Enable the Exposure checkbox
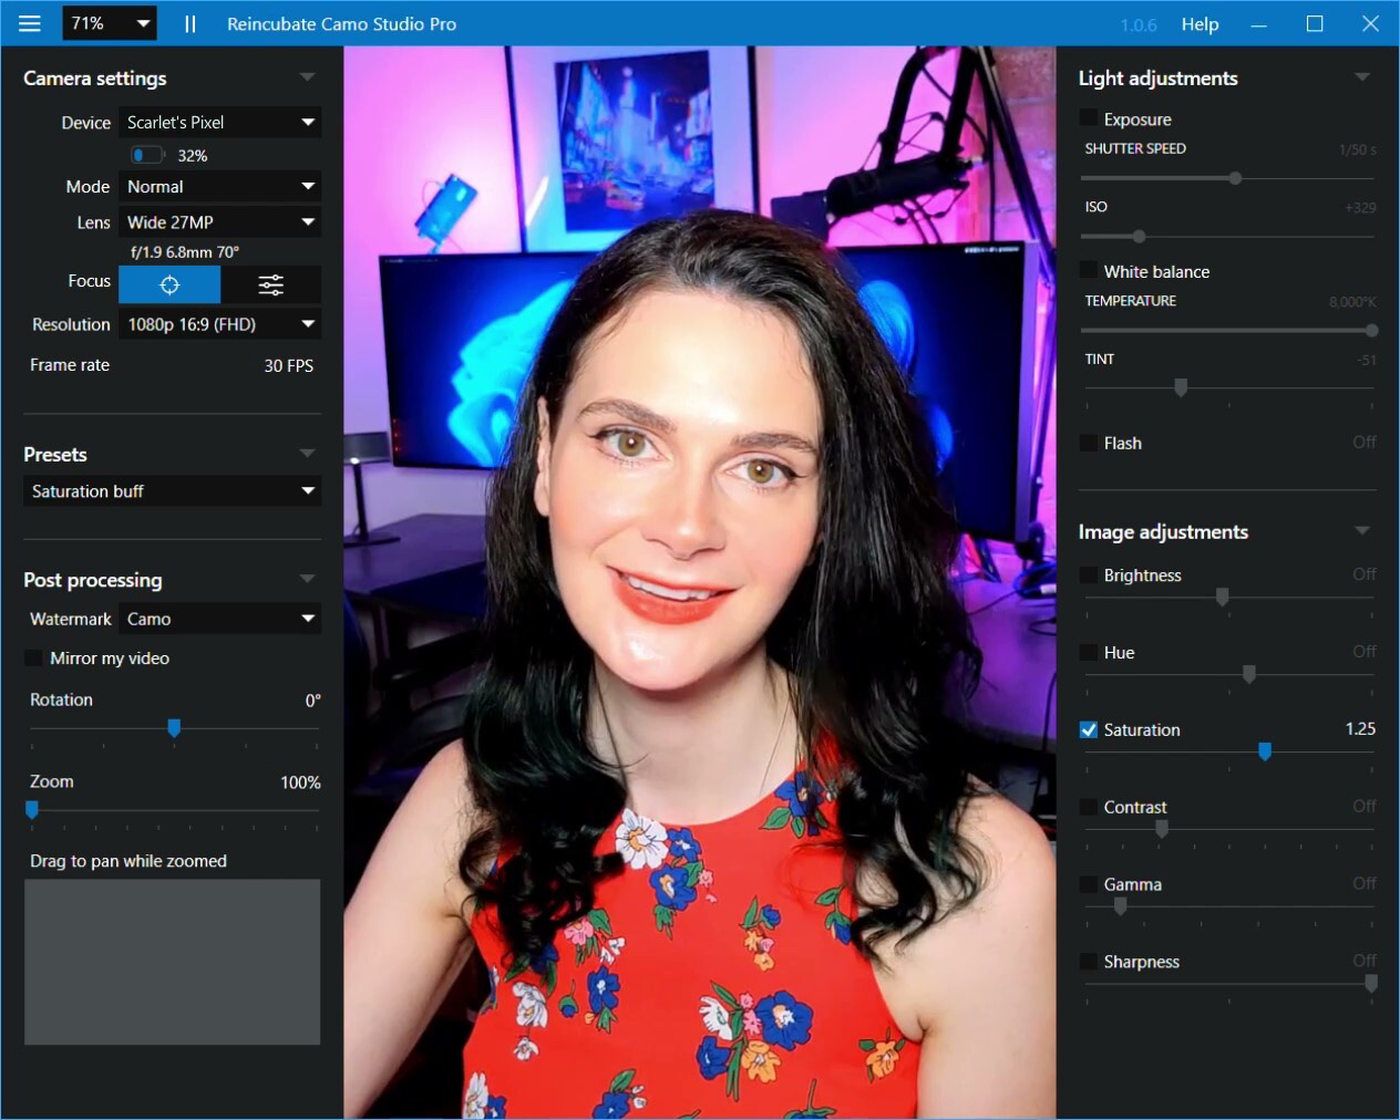 (1089, 119)
